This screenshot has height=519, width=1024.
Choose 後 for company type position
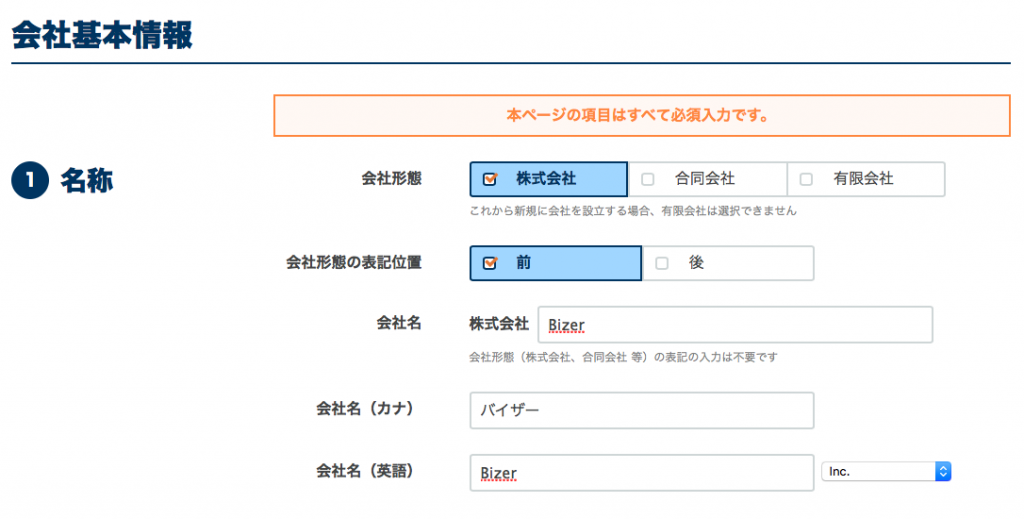[728, 263]
